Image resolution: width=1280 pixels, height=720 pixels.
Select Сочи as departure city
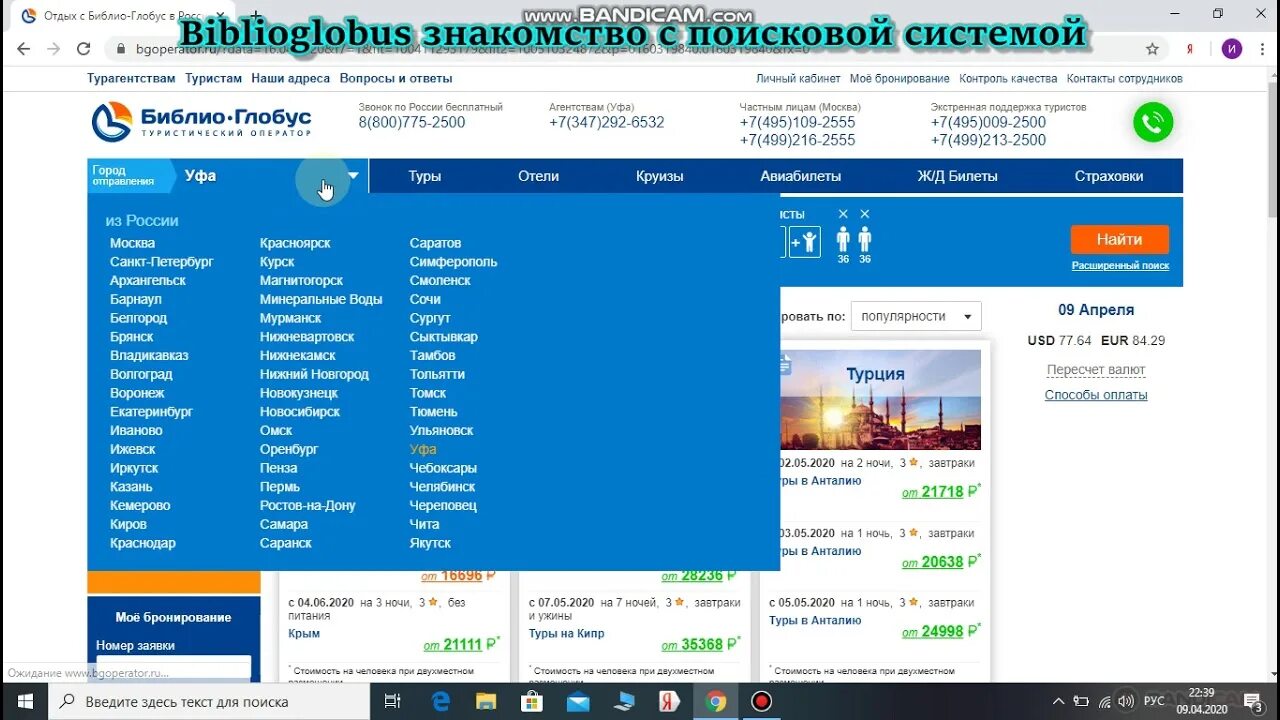coord(425,299)
